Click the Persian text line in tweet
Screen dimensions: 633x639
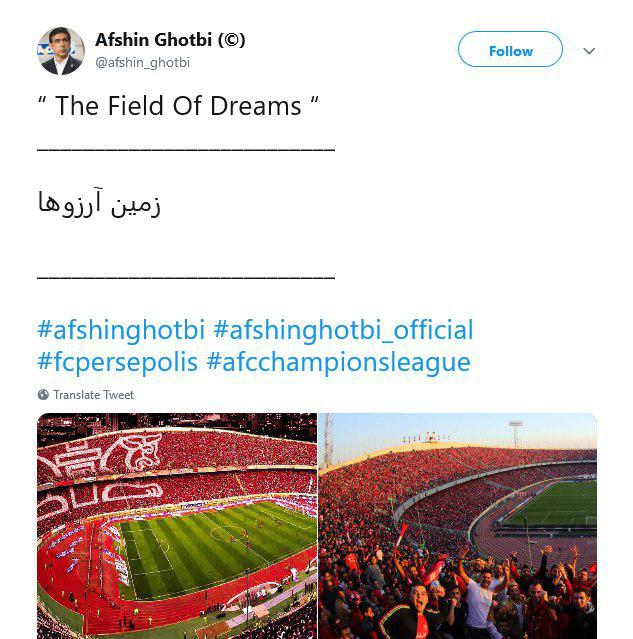99,203
